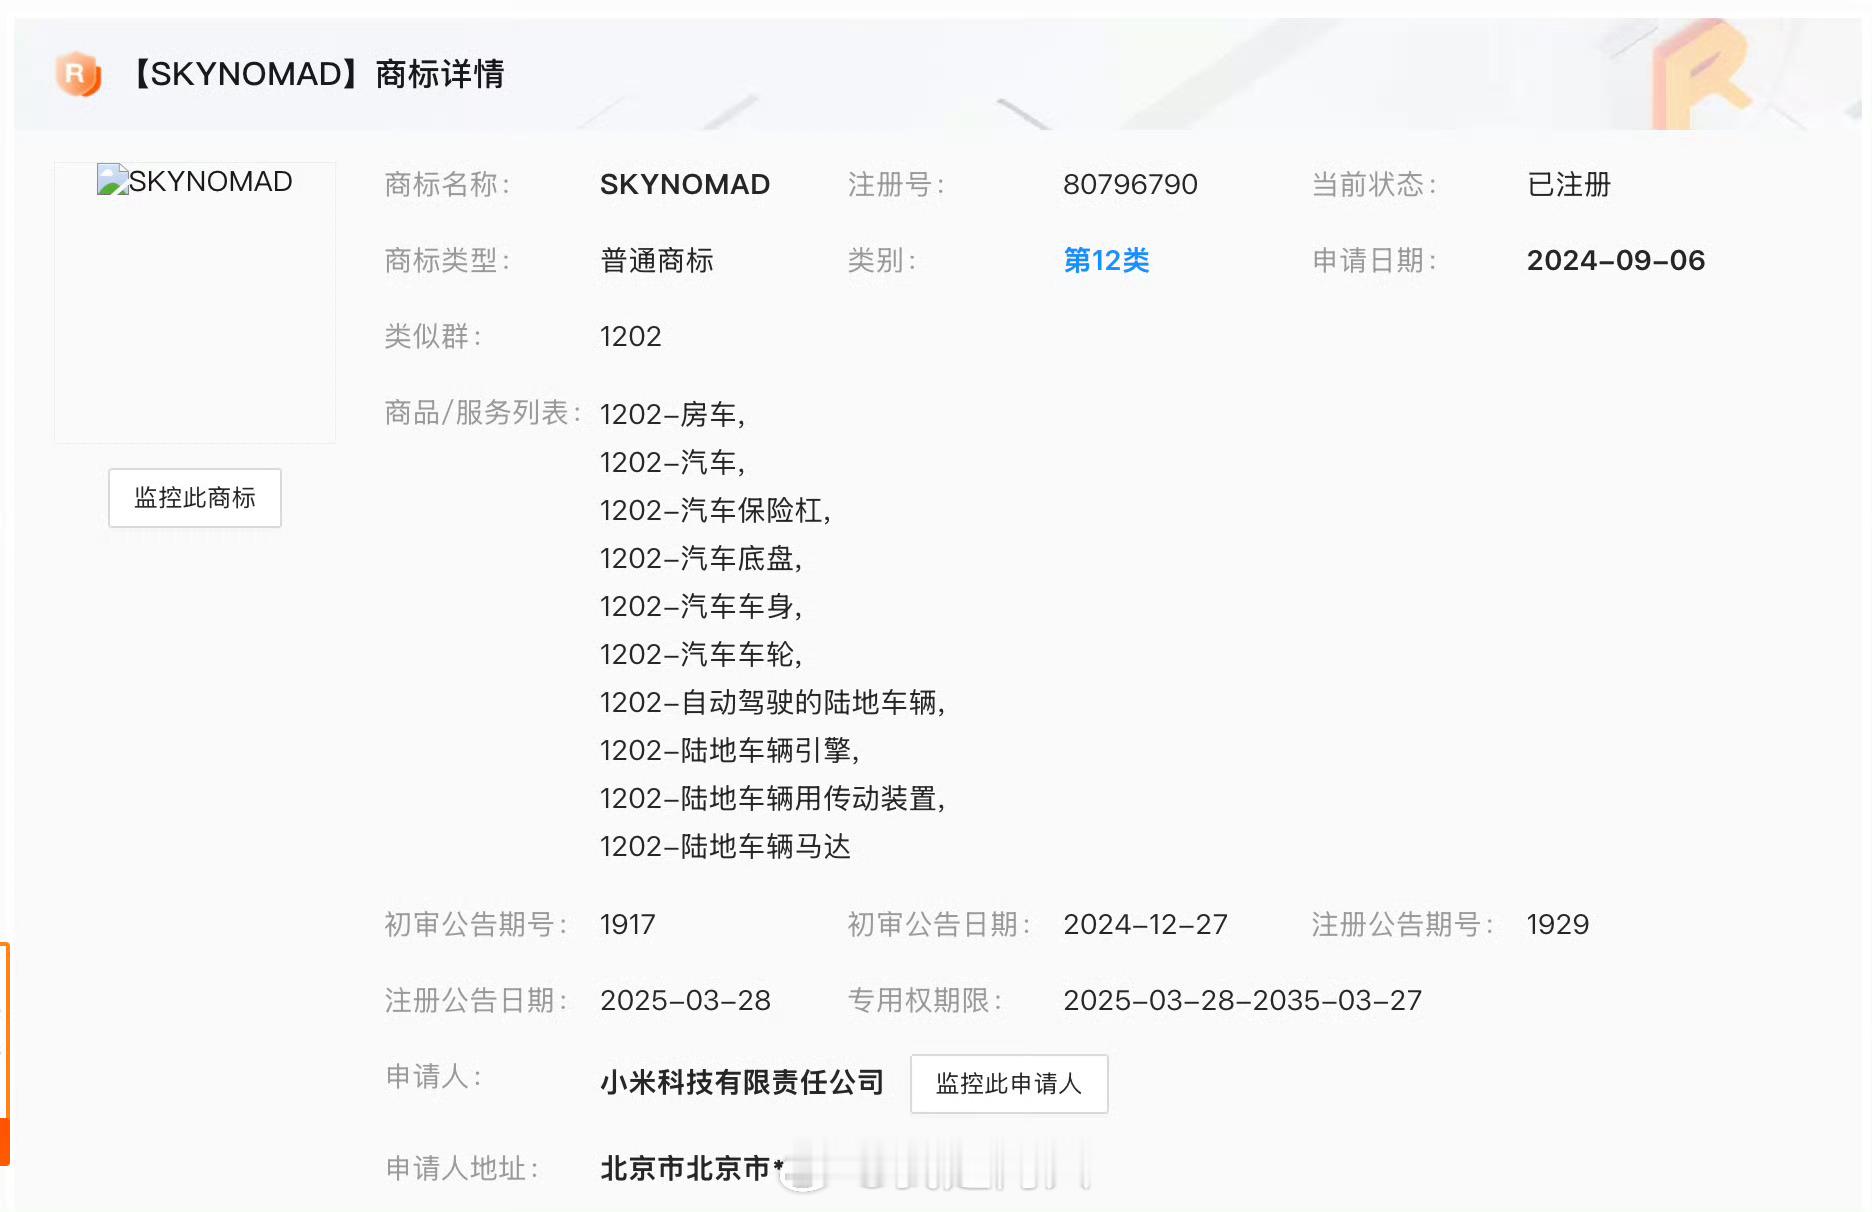Click trademark type 普通商标
The image size is (1872, 1212).
pos(657,261)
